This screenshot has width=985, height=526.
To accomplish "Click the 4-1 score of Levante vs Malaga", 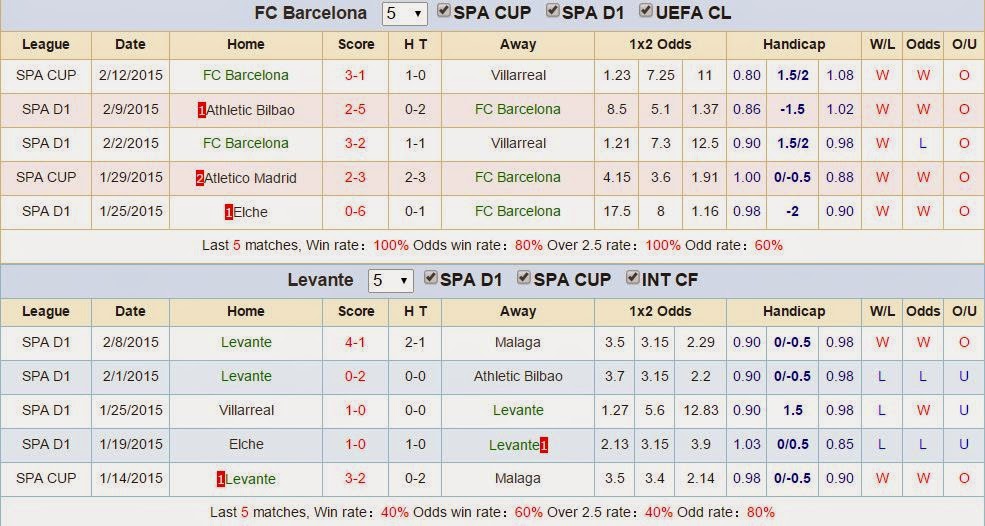I will (356, 342).
